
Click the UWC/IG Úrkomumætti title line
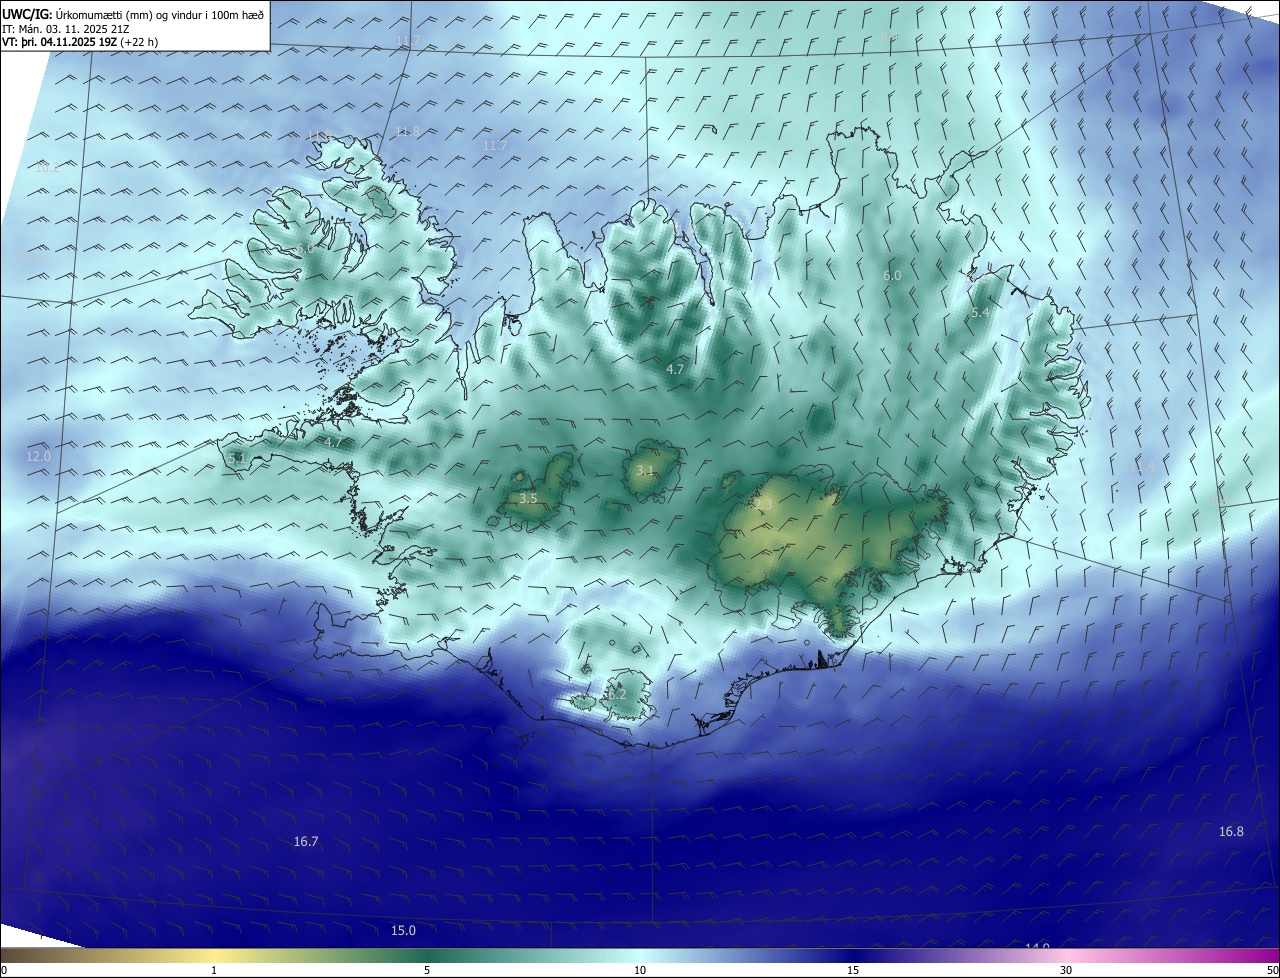pyautogui.click(x=133, y=14)
